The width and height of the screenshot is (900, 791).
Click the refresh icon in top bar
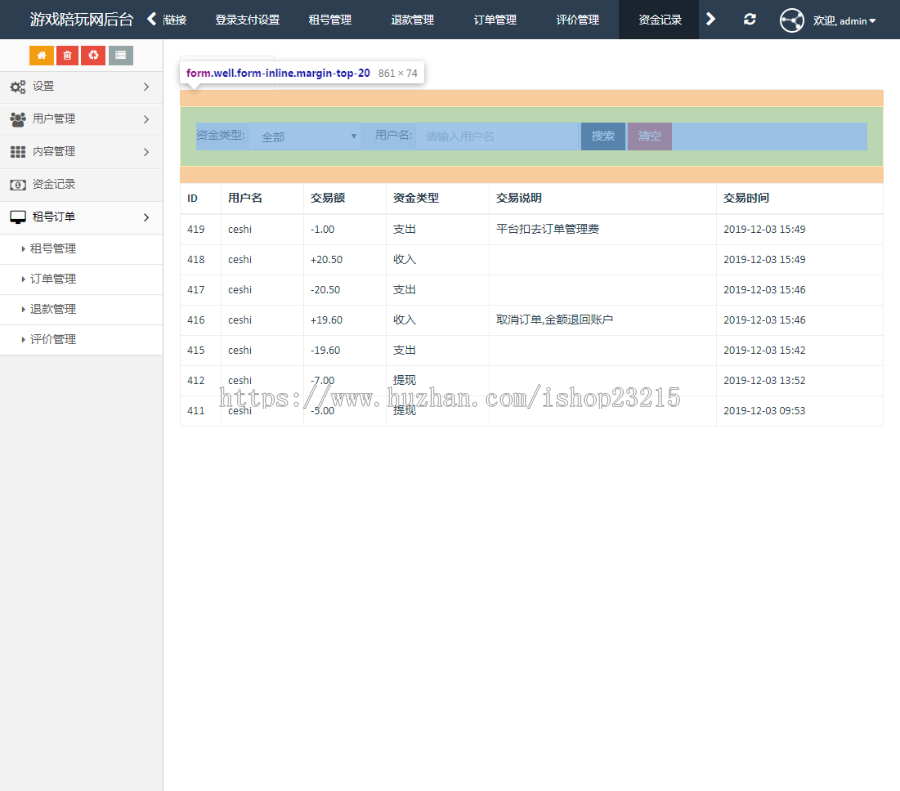[x=750, y=19]
